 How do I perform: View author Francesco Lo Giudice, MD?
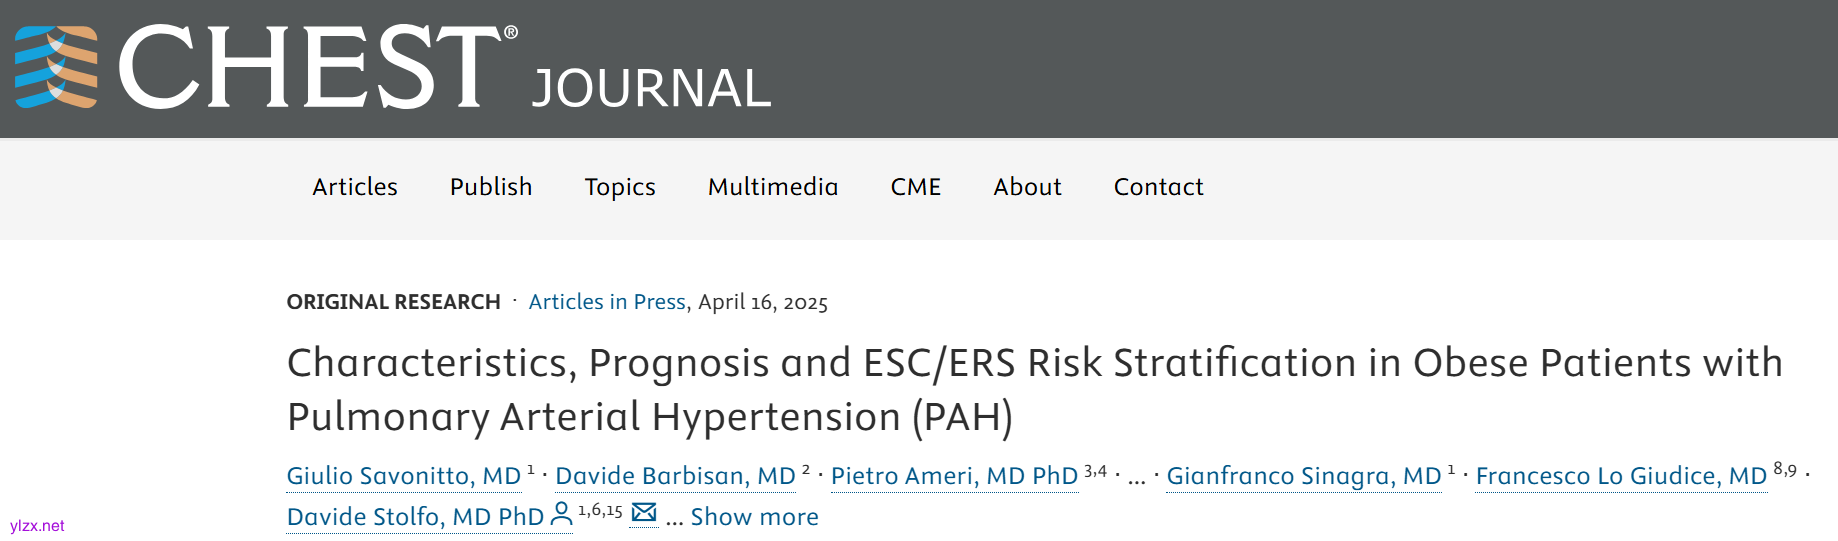click(x=1621, y=476)
